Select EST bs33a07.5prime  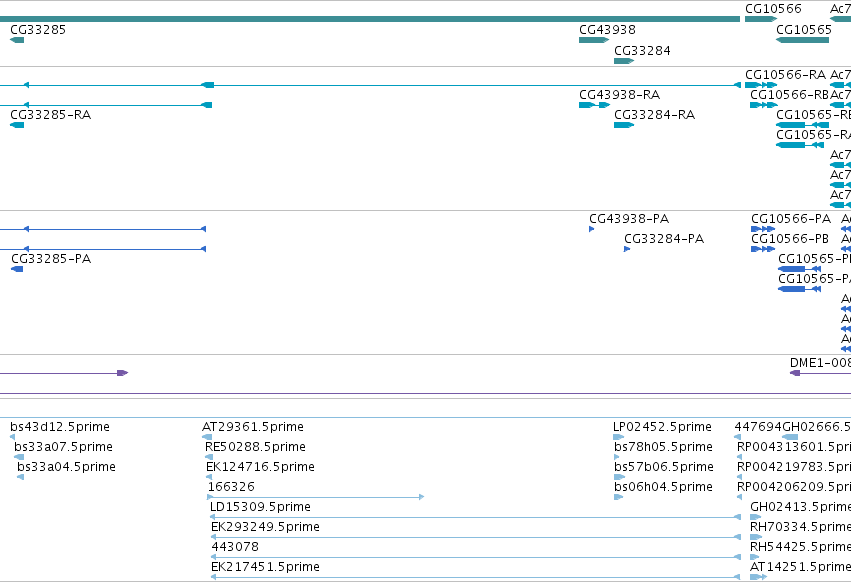coord(19,457)
